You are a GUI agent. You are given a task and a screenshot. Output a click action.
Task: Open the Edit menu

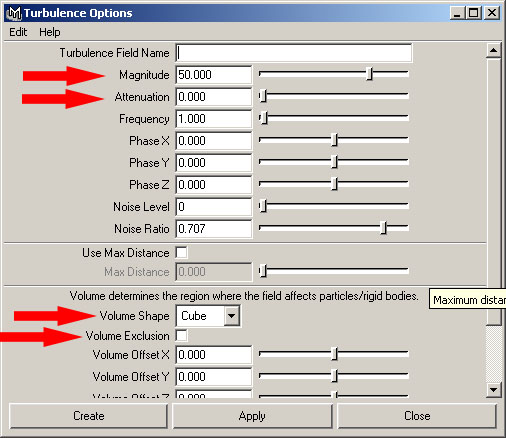pos(18,32)
